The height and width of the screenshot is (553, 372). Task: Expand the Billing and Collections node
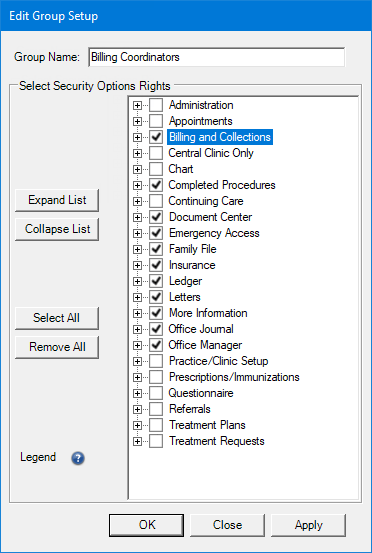coord(138,137)
